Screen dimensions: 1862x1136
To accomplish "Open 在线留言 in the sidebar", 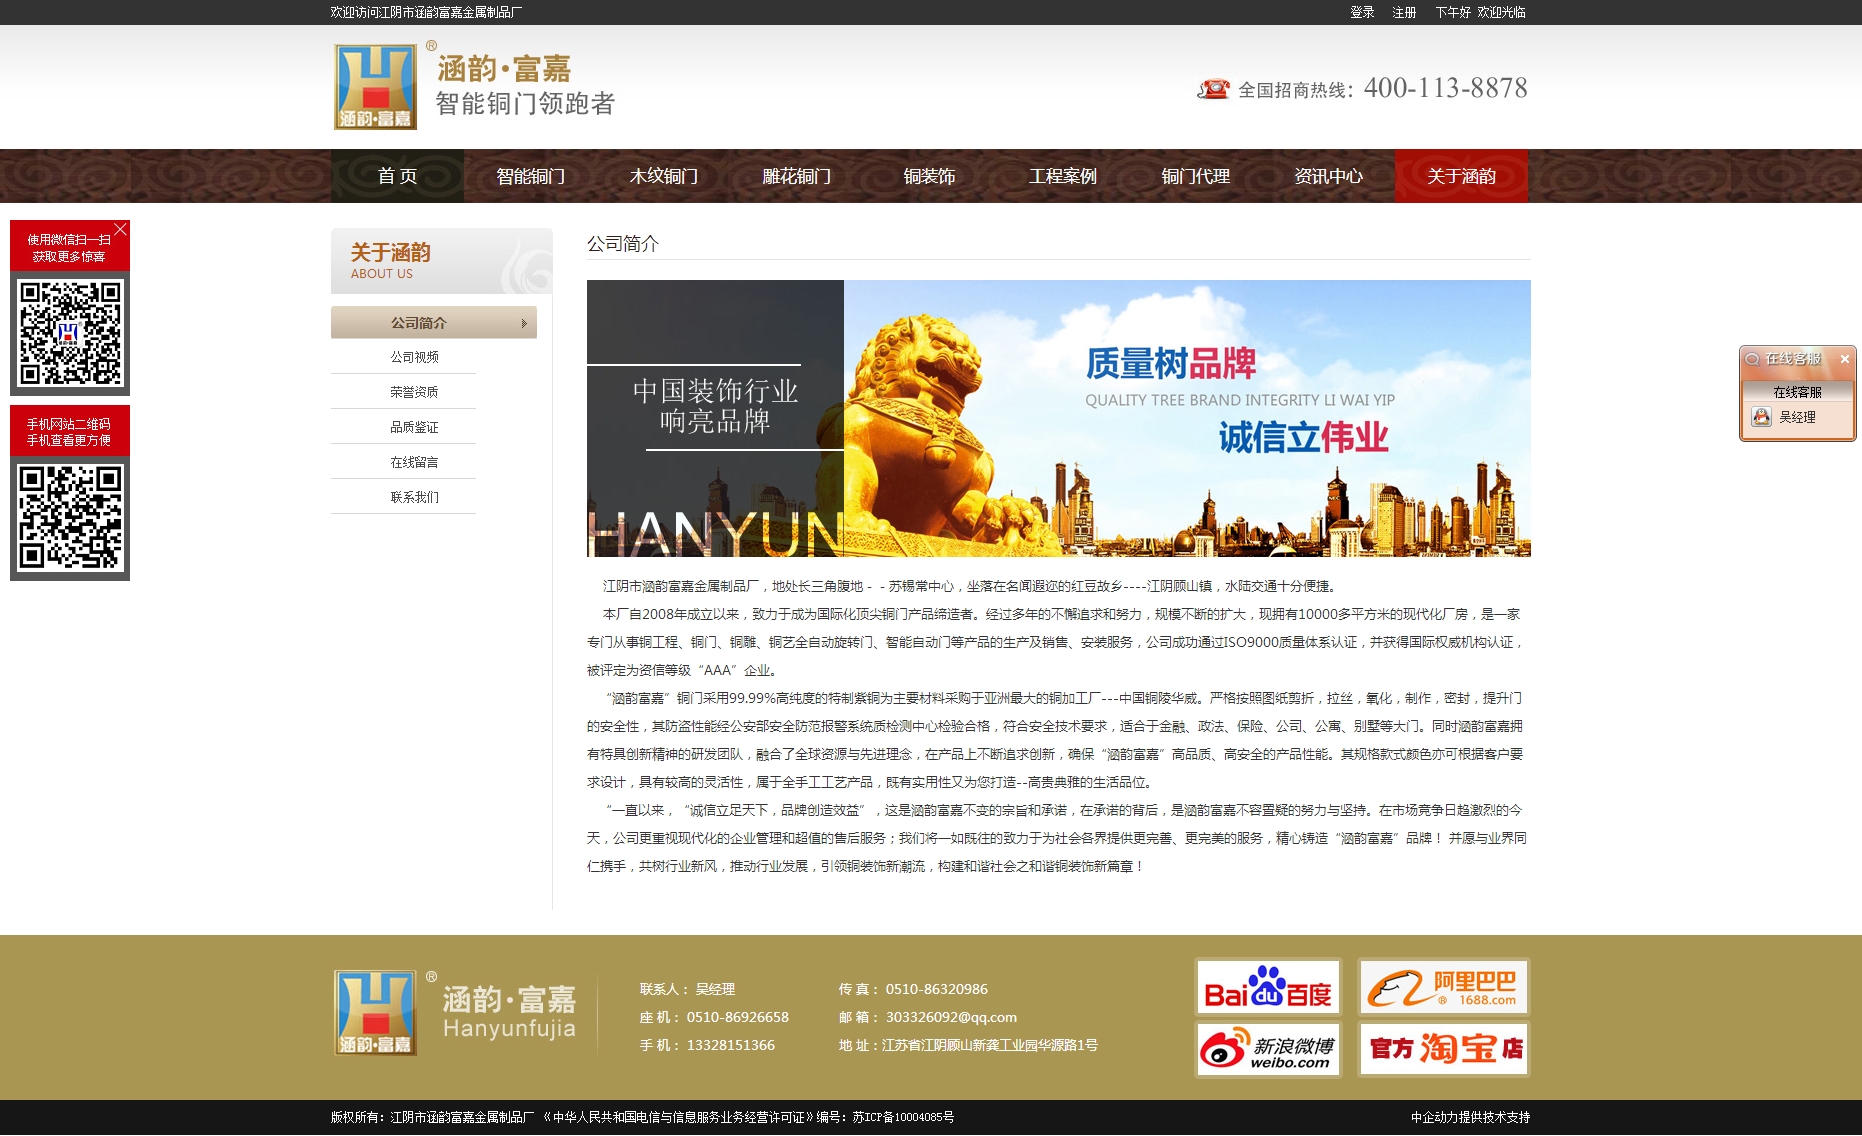I will pyautogui.click(x=414, y=462).
